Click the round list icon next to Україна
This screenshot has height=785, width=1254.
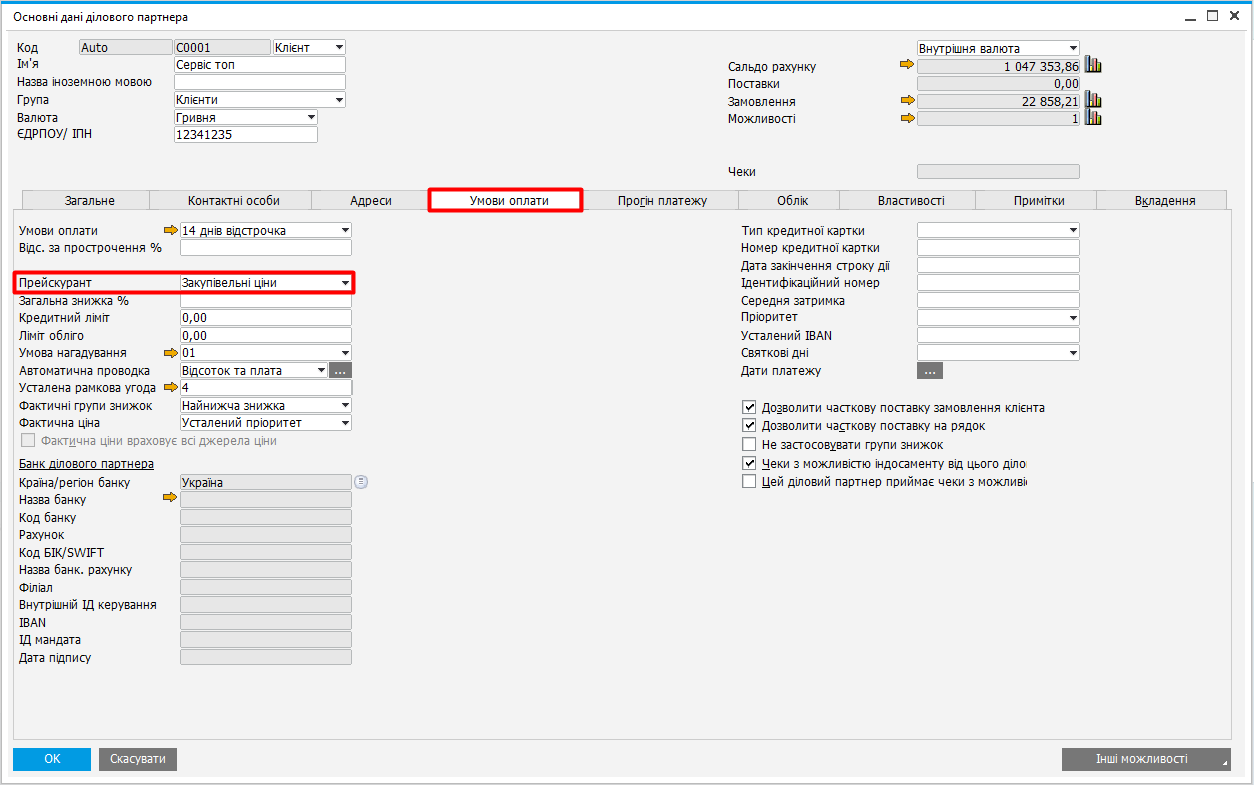coord(362,482)
